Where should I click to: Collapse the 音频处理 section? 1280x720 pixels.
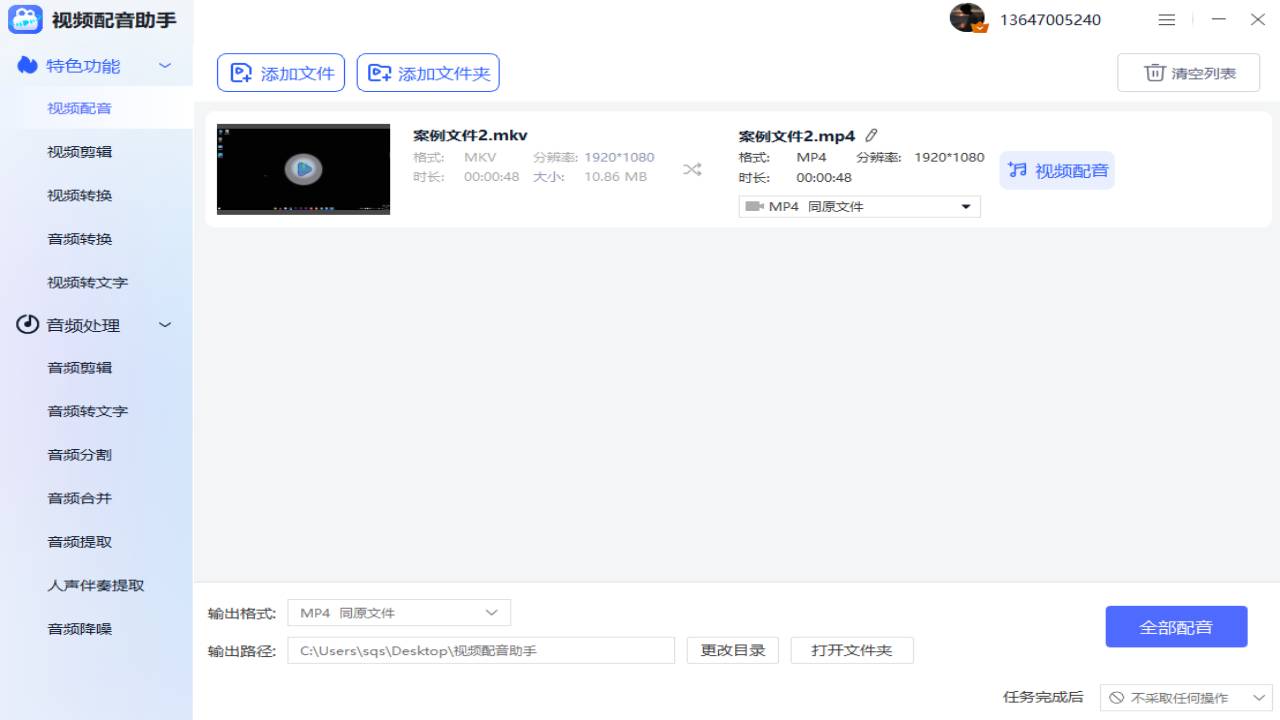click(164, 324)
